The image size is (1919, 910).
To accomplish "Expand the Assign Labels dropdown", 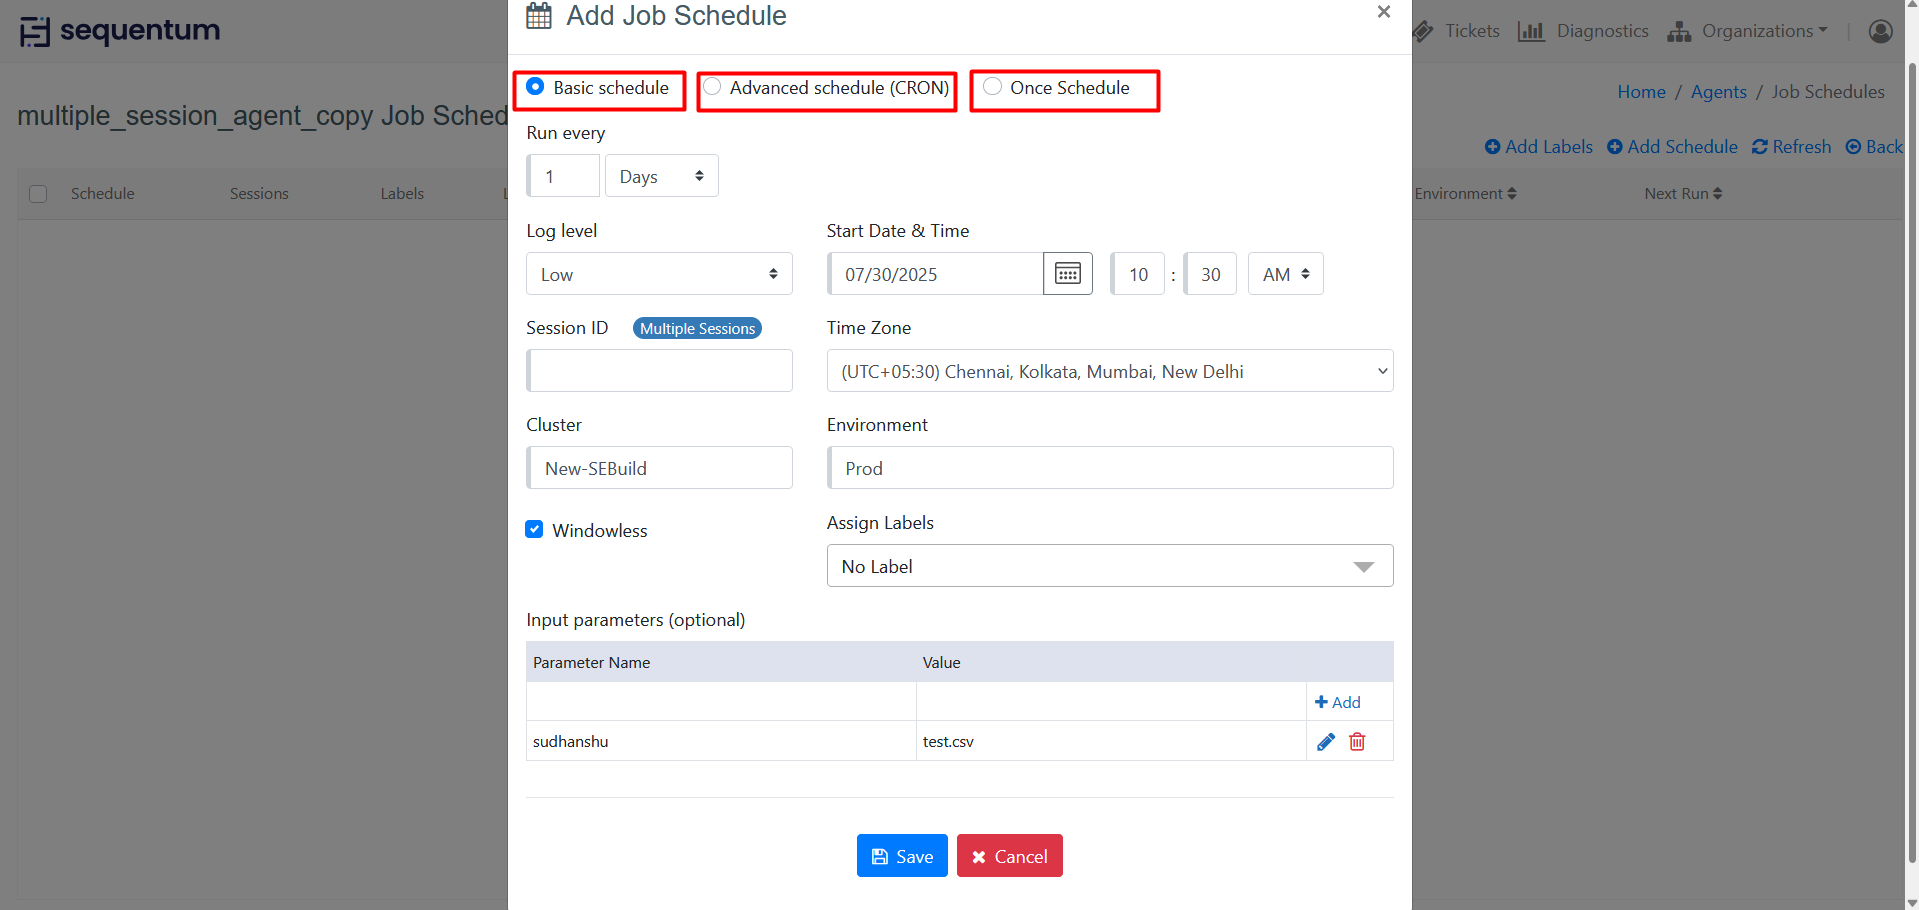I will tap(1109, 566).
